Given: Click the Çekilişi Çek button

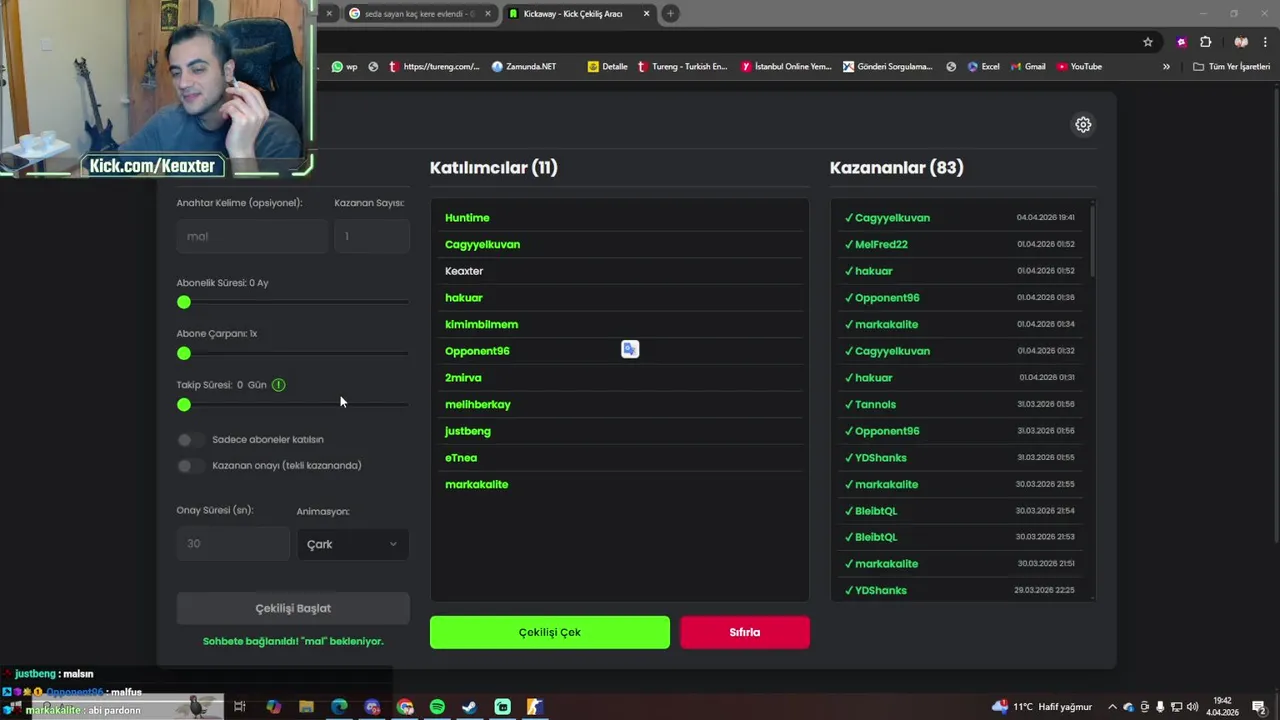Looking at the screenshot, I should tap(550, 632).
